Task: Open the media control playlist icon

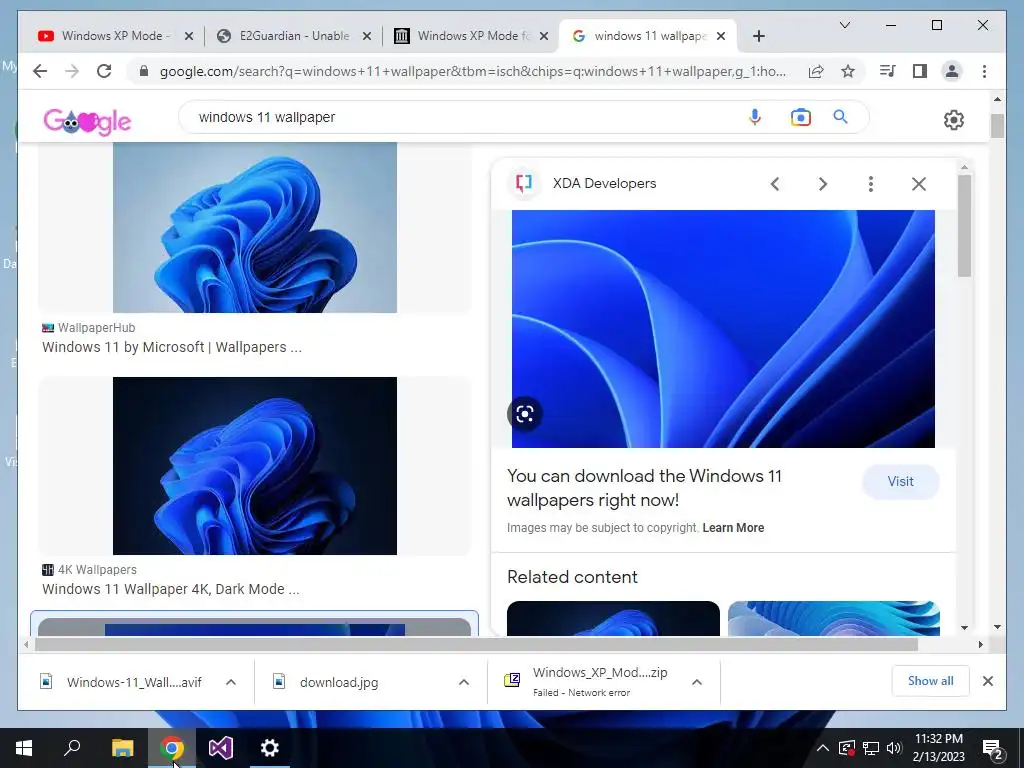Action: pos(888,71)
